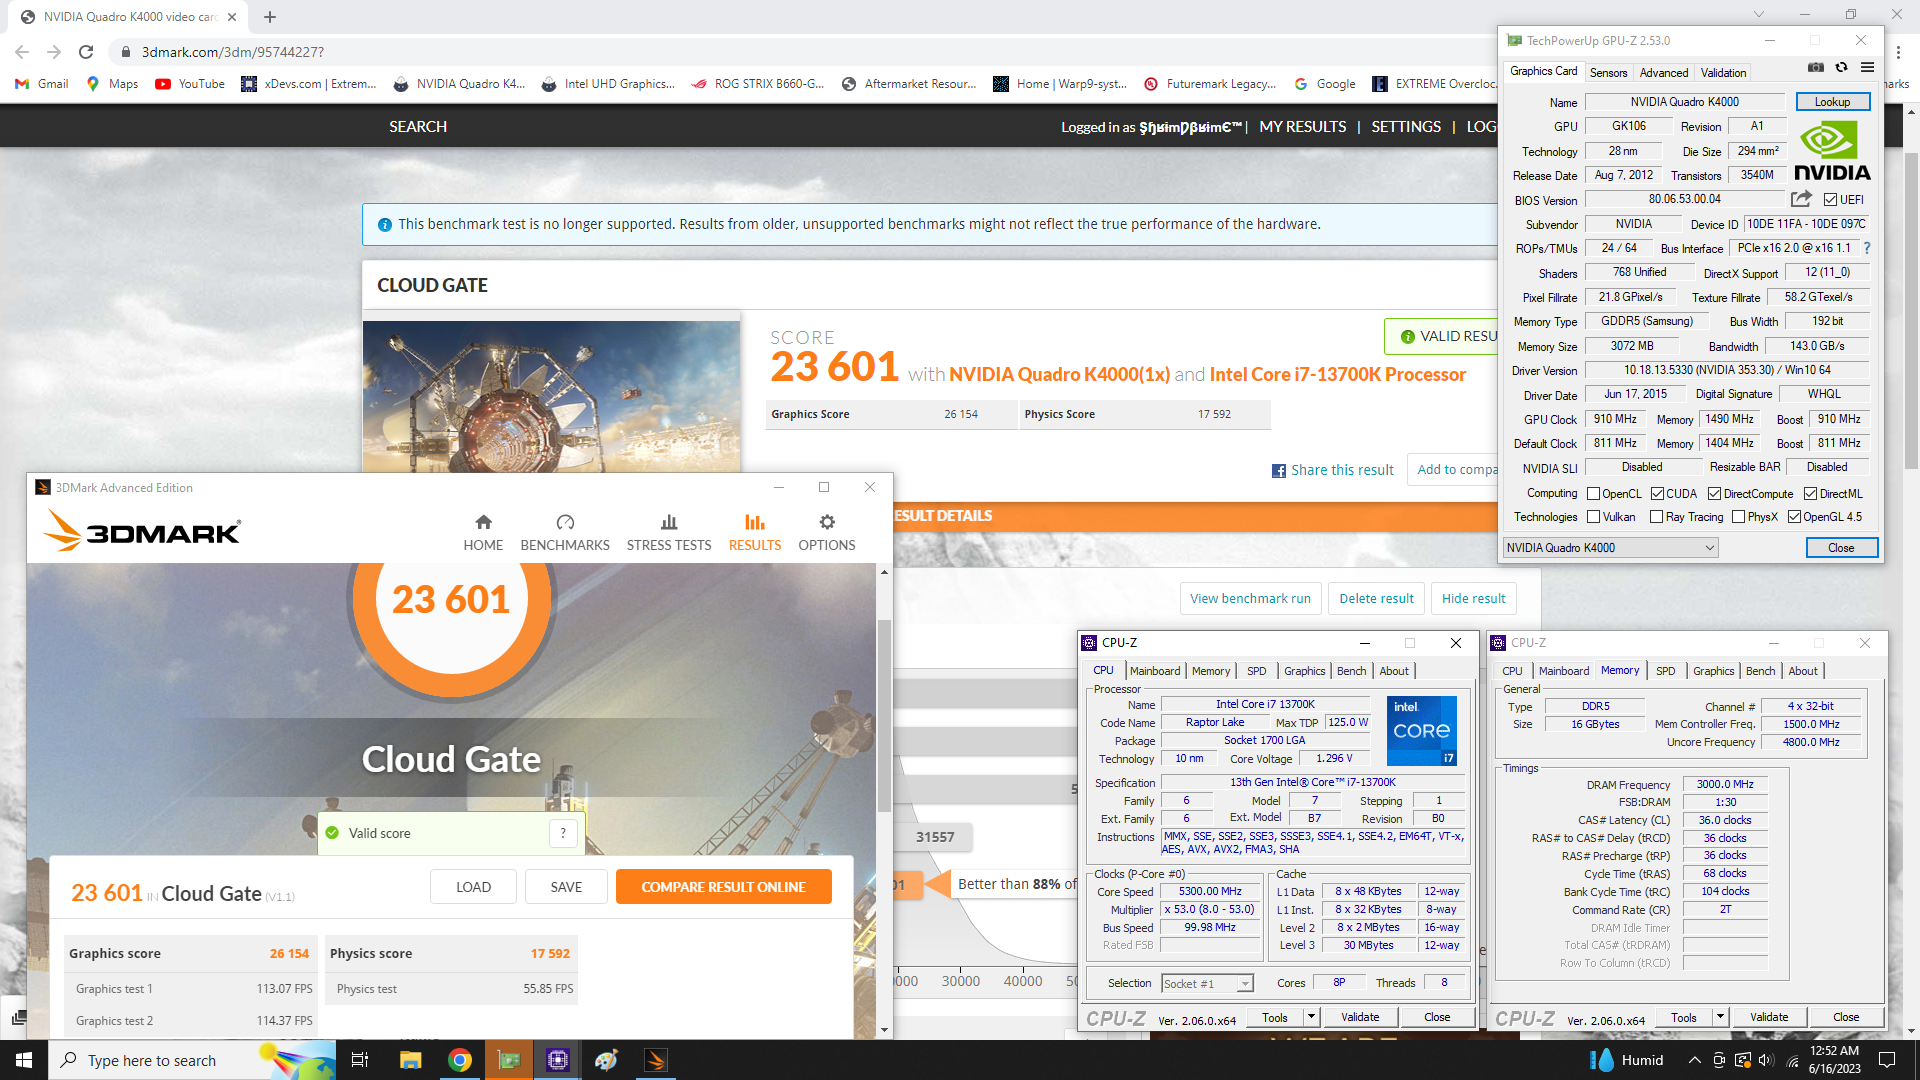Click SAVE button in 3DMark
The height and width of the screenshot is (1080, 1920).
[566, 887]
